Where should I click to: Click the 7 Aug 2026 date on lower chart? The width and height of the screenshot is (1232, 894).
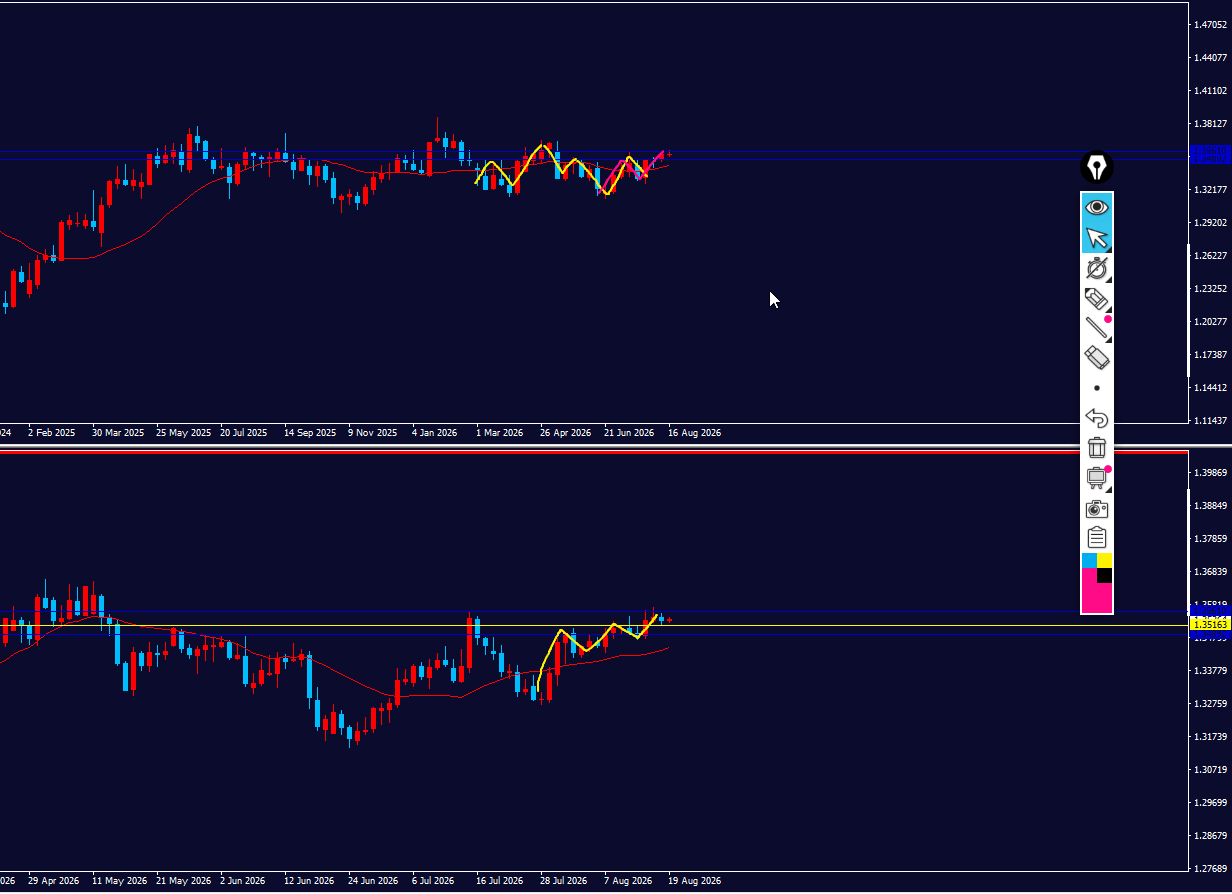629,881
